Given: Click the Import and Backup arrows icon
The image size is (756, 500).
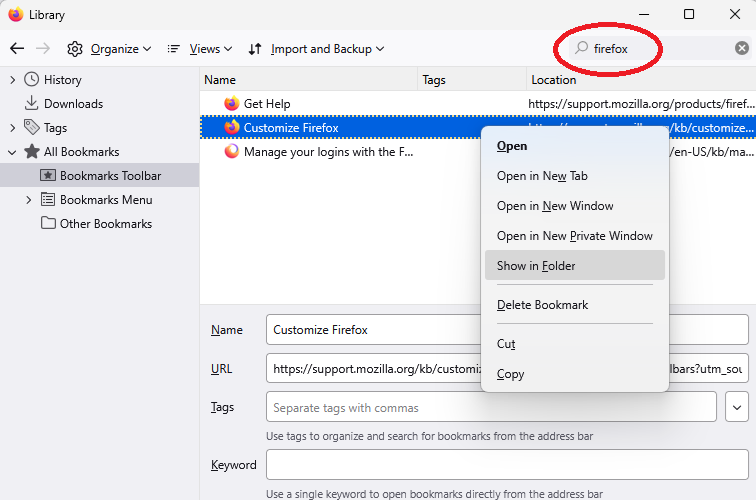Looking at the screenshot, I should pyautogui.click(x=255, y=49).
